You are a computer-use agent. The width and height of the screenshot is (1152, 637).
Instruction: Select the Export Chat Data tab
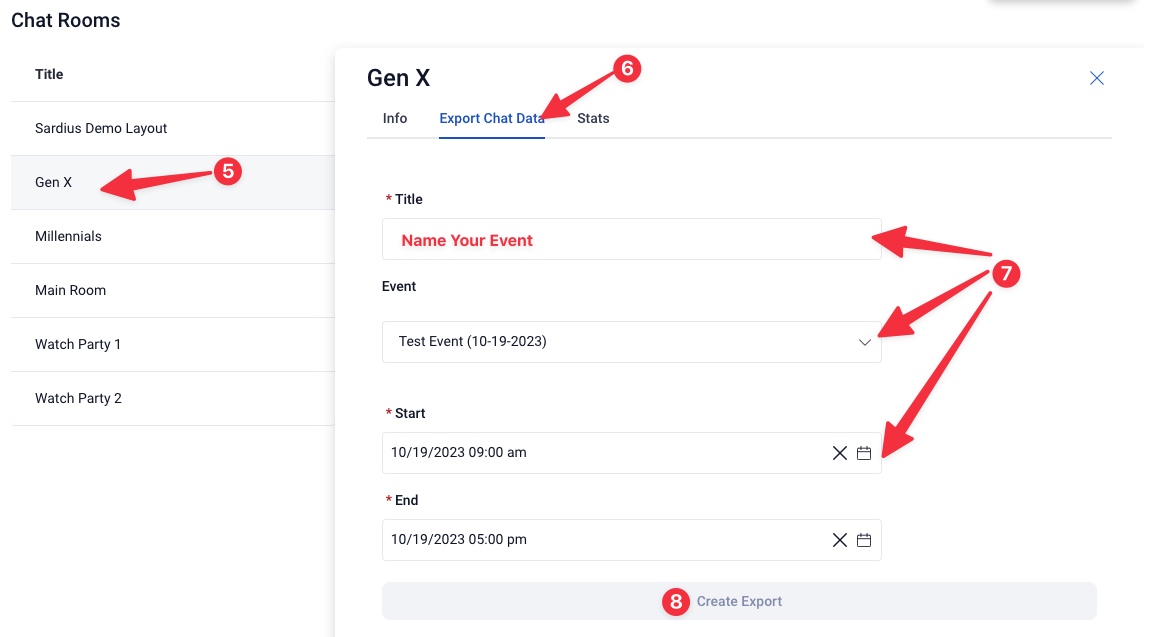pyautogui.click(x=492, y=118)
